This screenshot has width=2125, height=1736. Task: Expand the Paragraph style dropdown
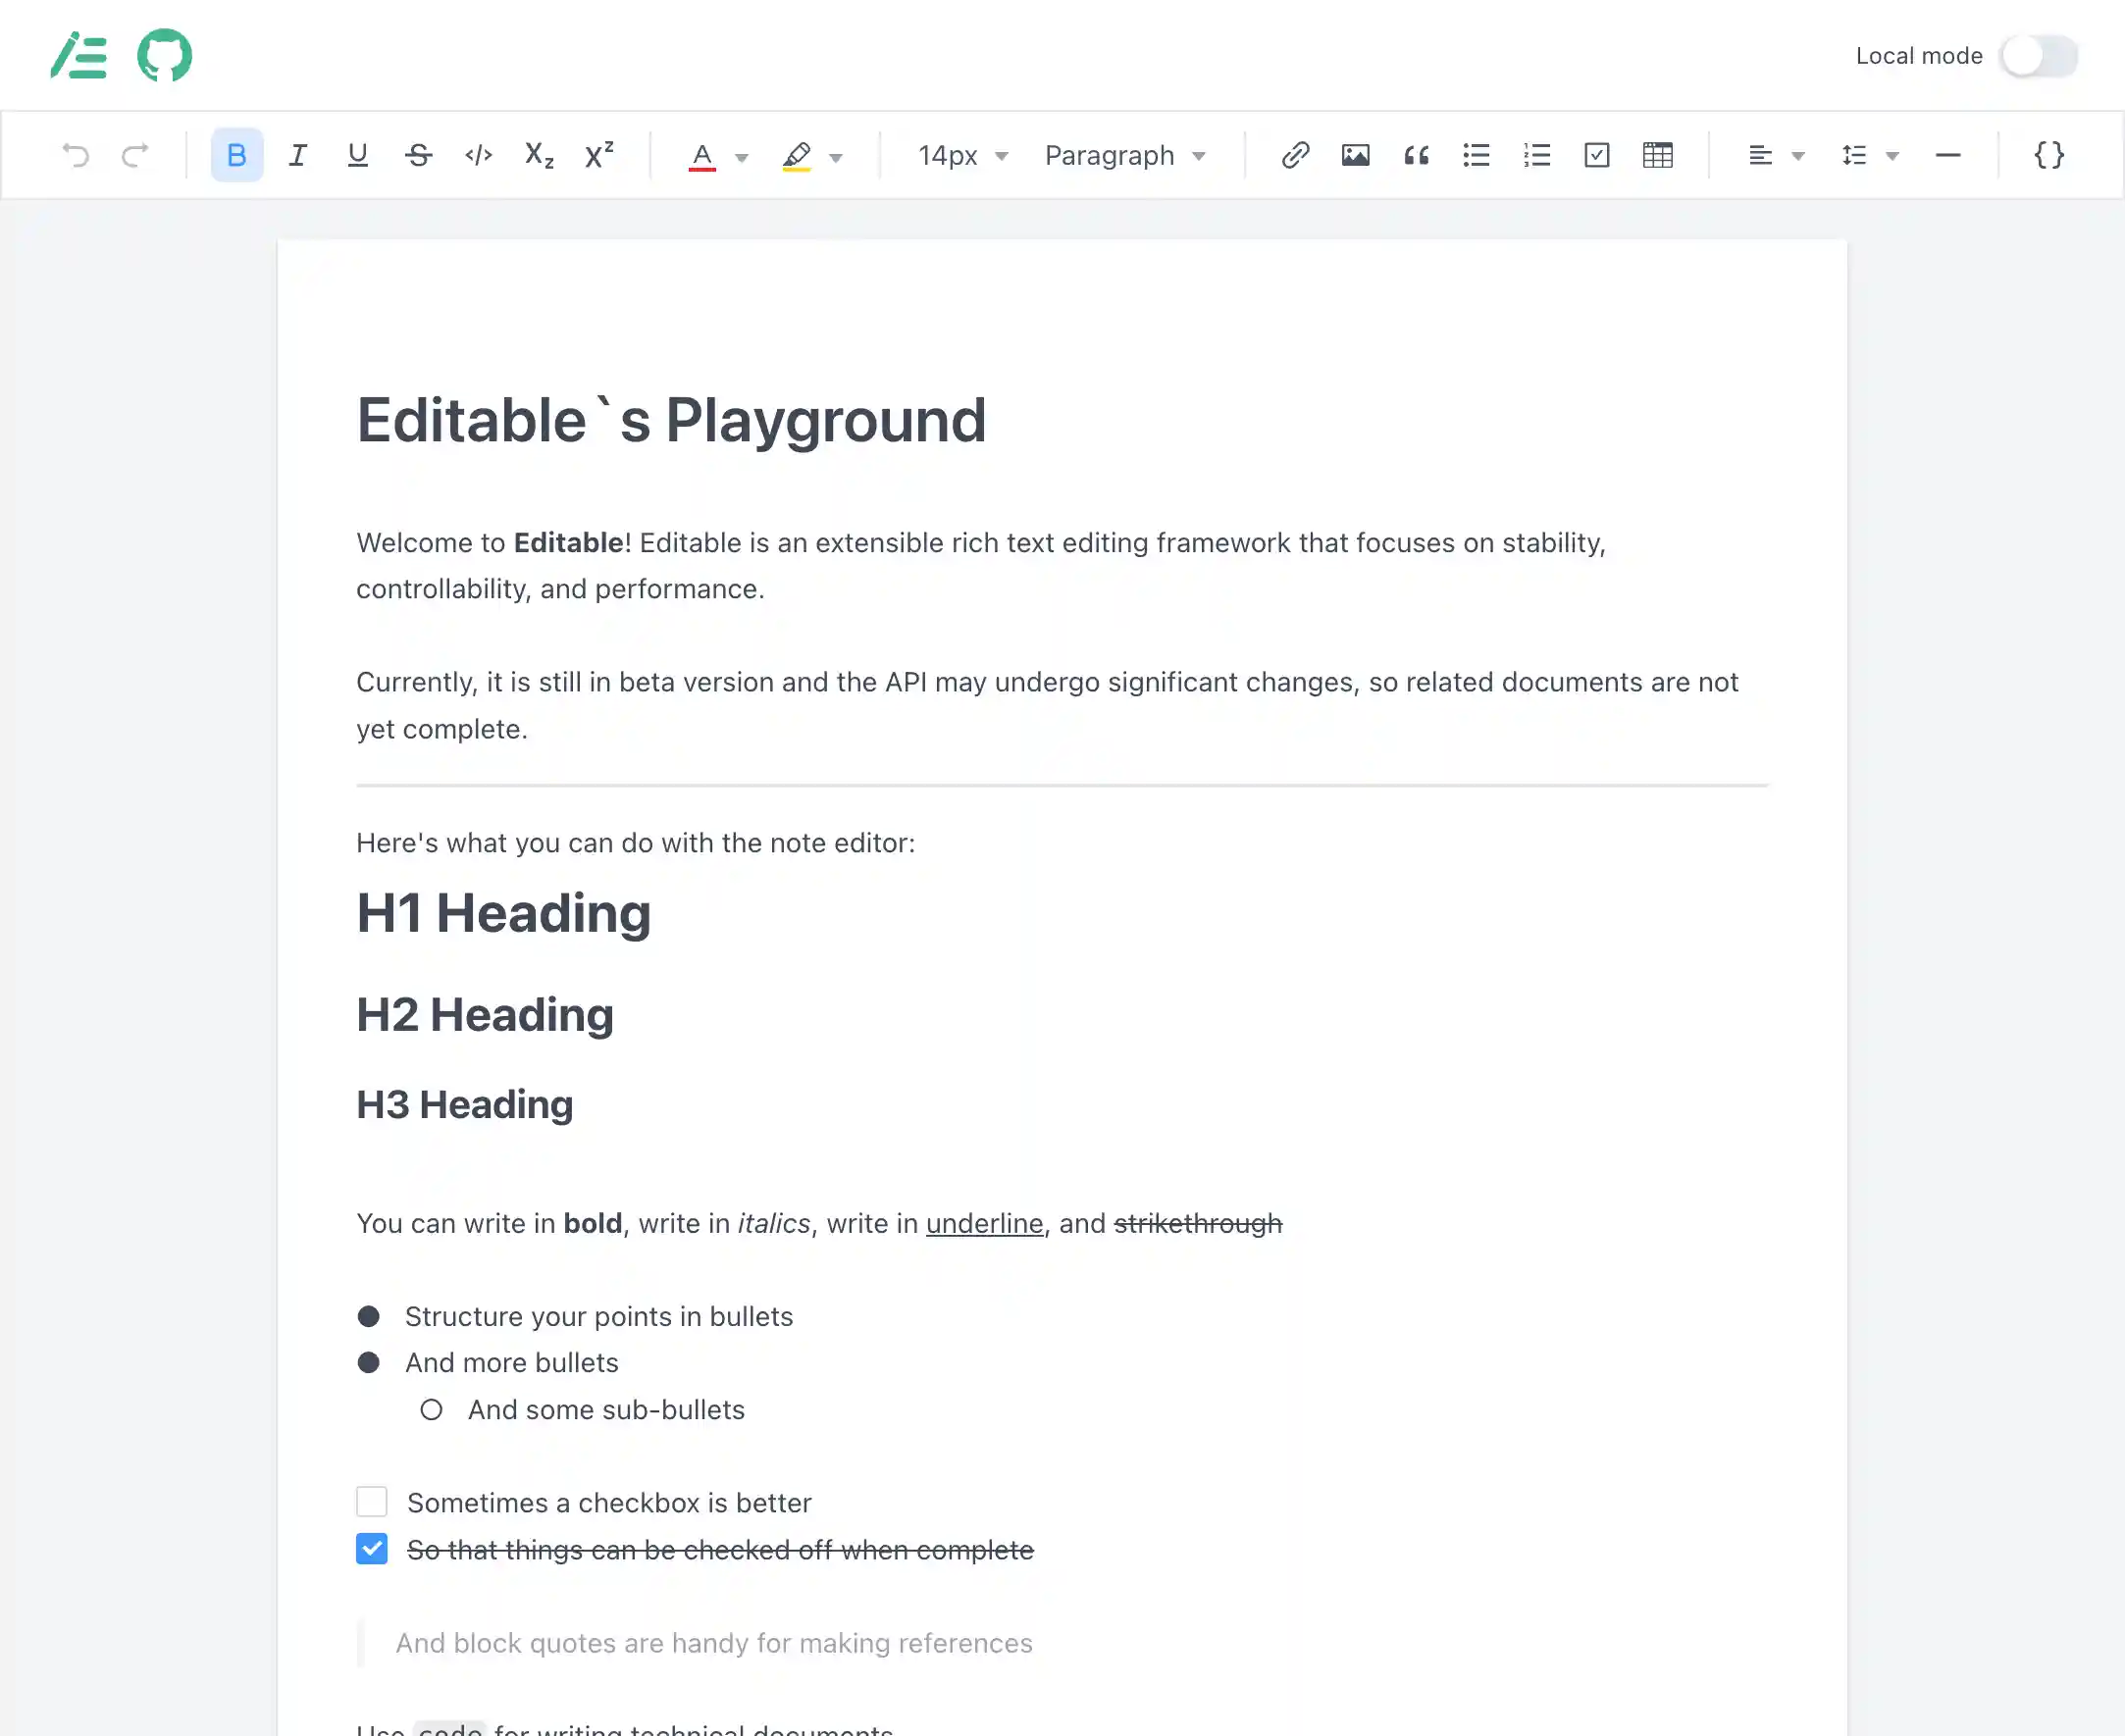(x=1125, y=156)
